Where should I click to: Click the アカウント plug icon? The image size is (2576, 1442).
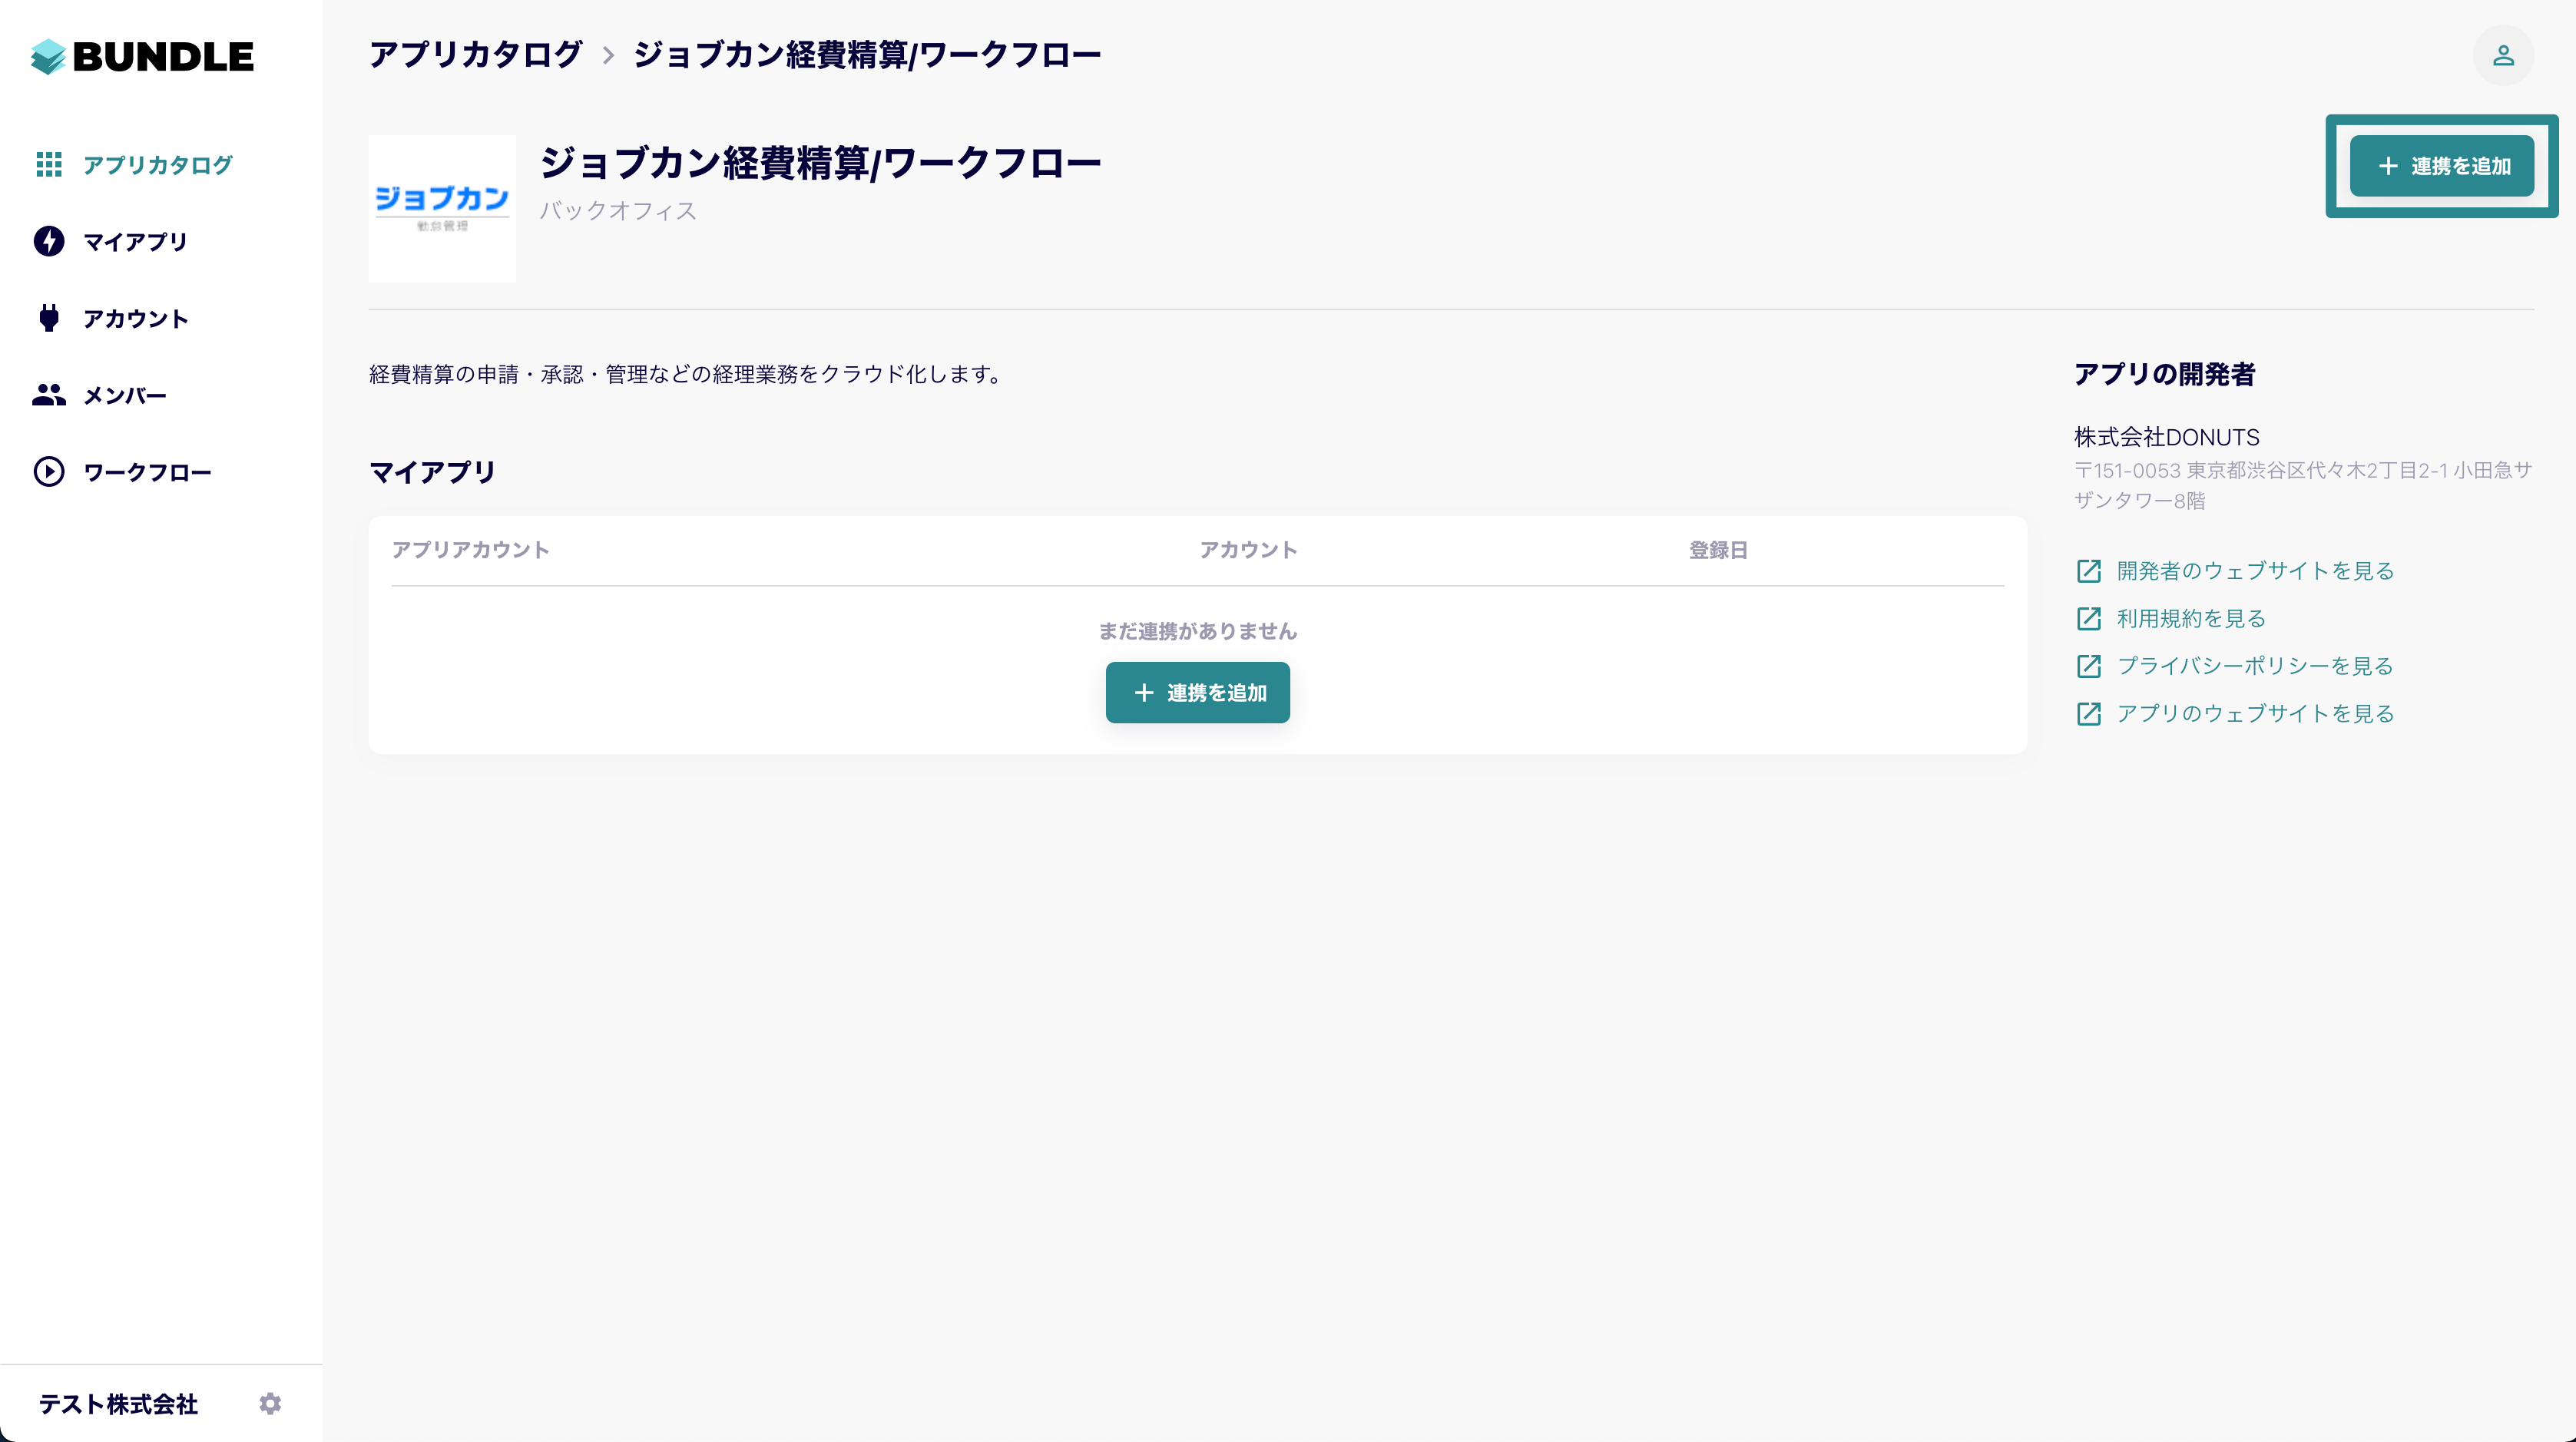[49, 318]
